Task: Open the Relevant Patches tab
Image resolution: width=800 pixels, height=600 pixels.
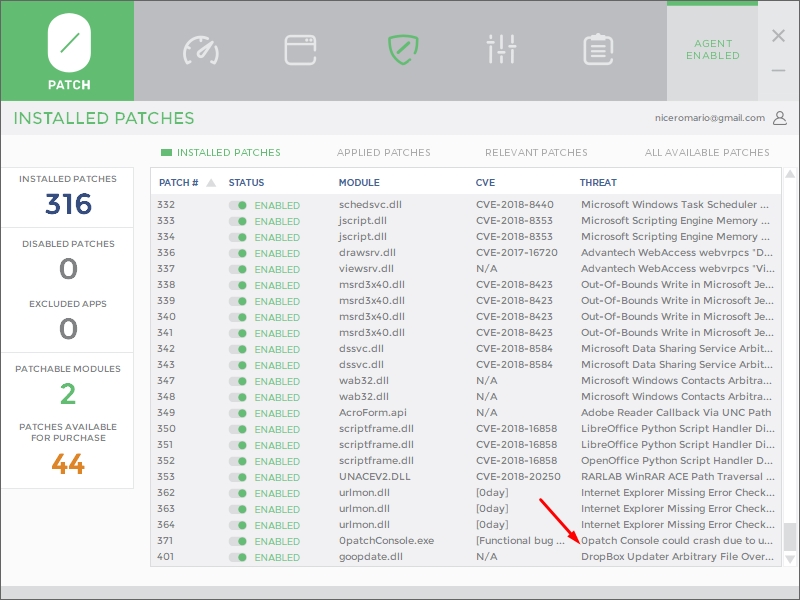Action: 536,153
